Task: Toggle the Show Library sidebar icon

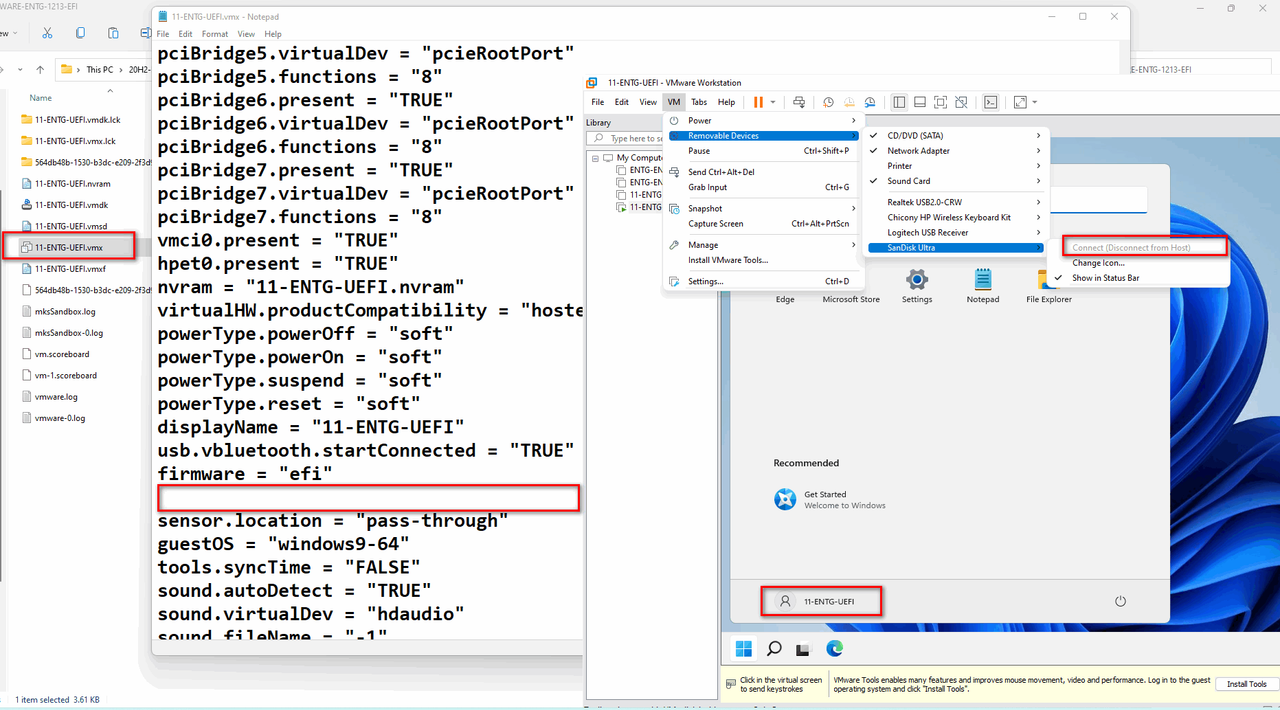Action: coord(899,102)
